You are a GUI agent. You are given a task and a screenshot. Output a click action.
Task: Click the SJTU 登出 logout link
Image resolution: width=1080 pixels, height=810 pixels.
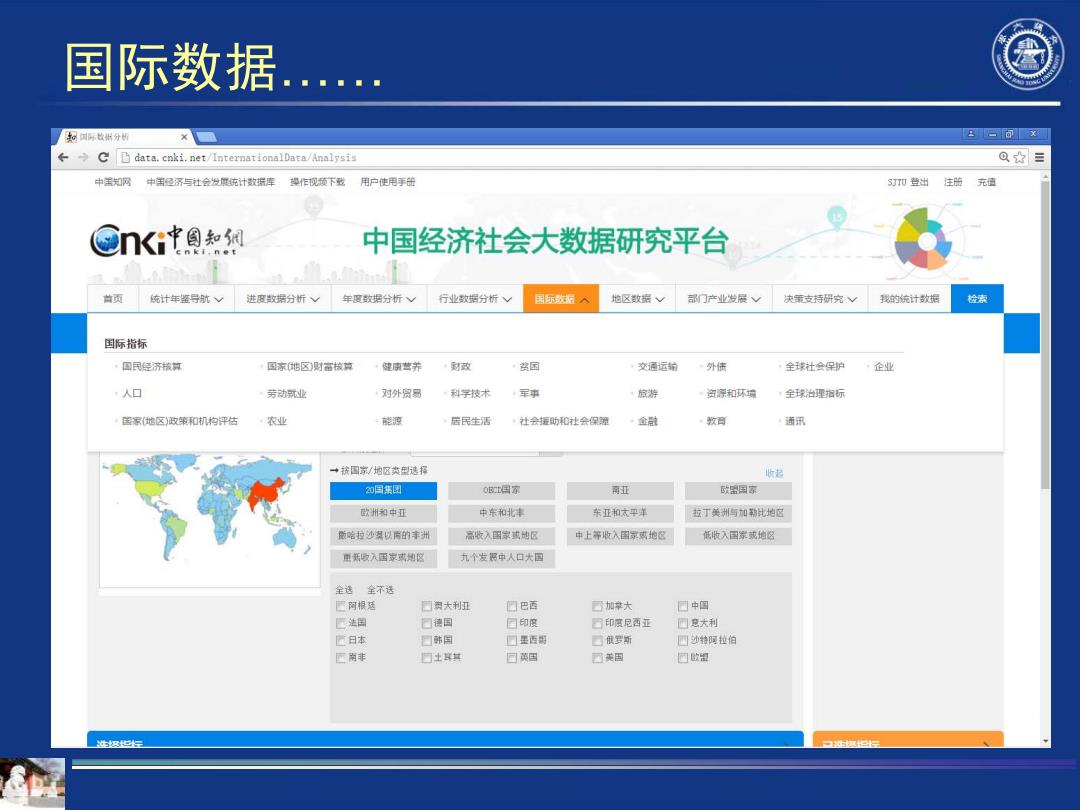point(908,182)
